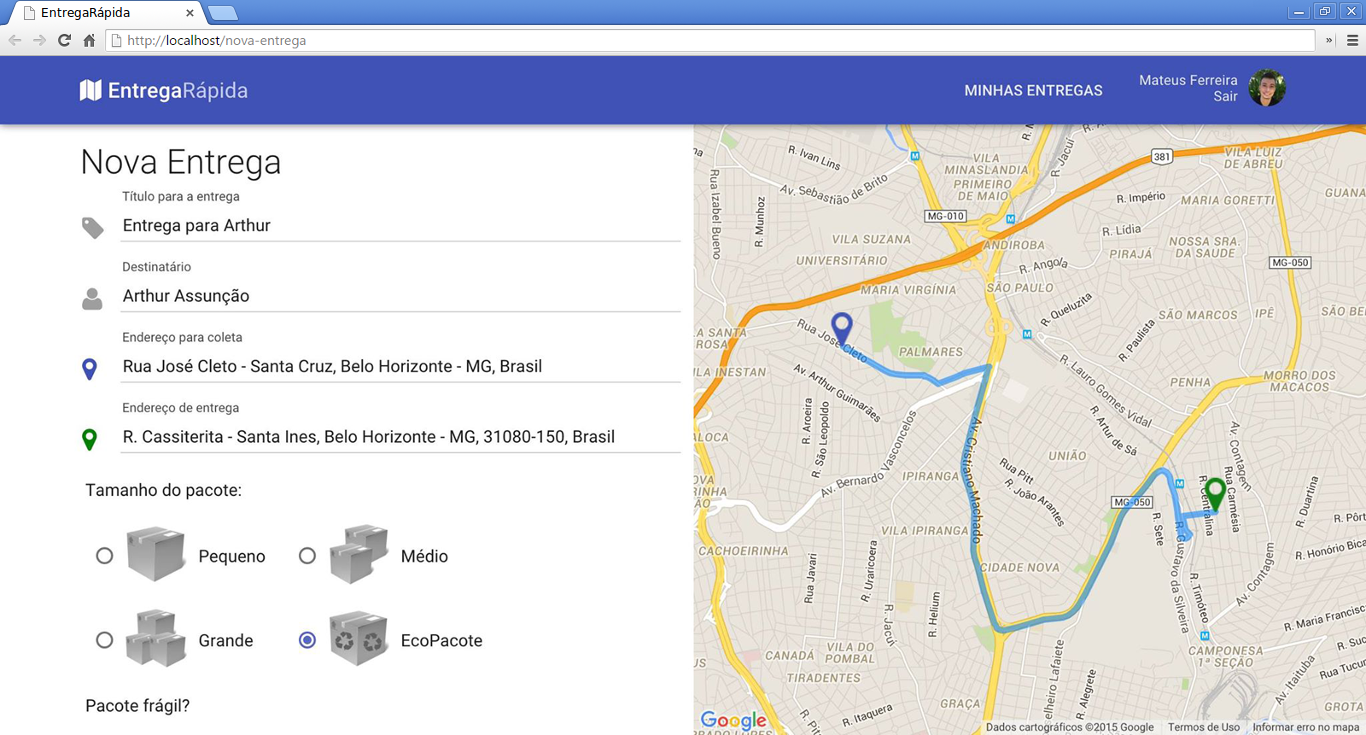Screen dimensions: 1366x735
Task: Click the PALMARES map label
Action: pos(930,352)
